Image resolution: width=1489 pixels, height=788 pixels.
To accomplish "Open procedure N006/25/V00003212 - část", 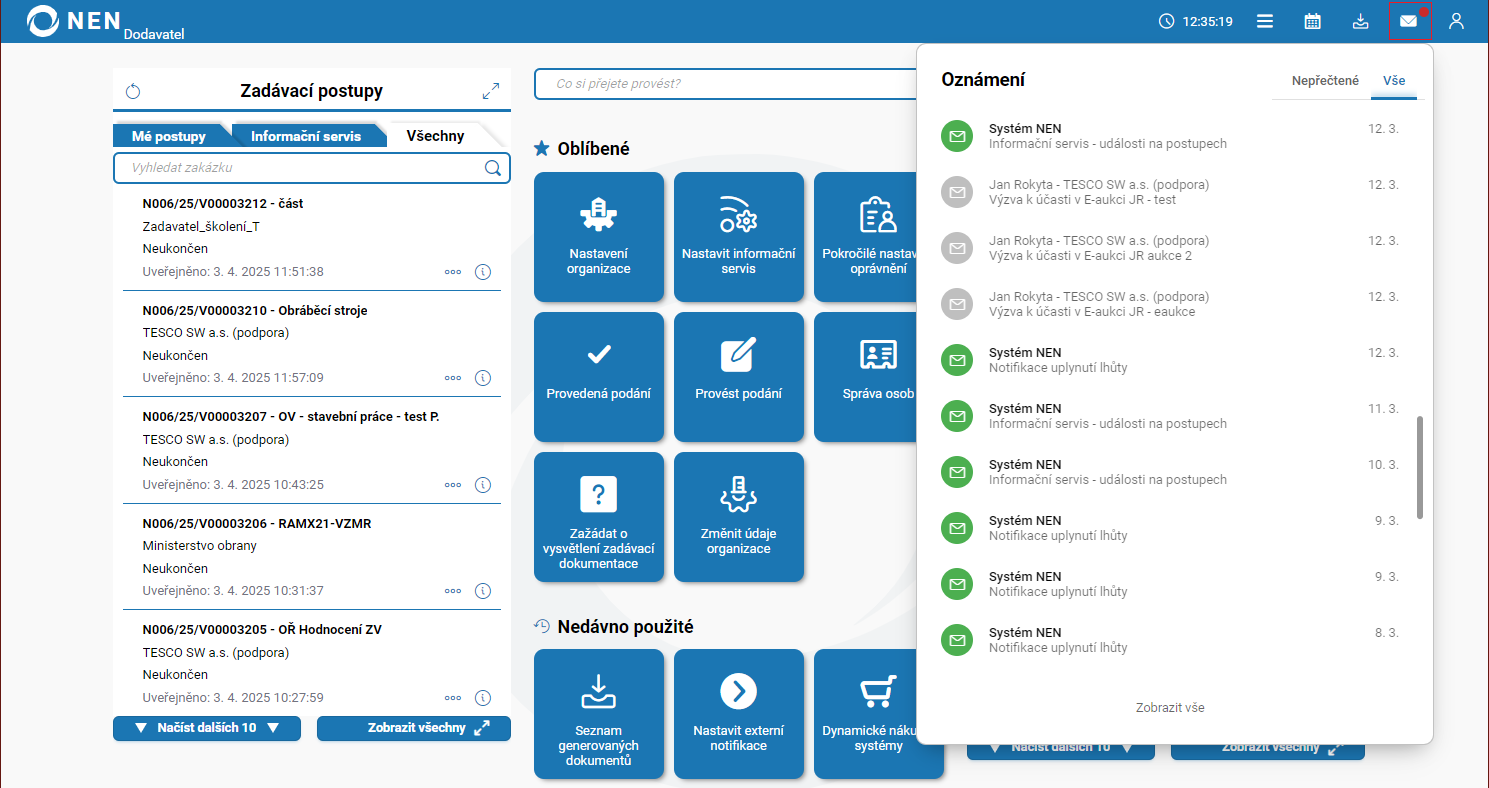I will tap(223, 204).
